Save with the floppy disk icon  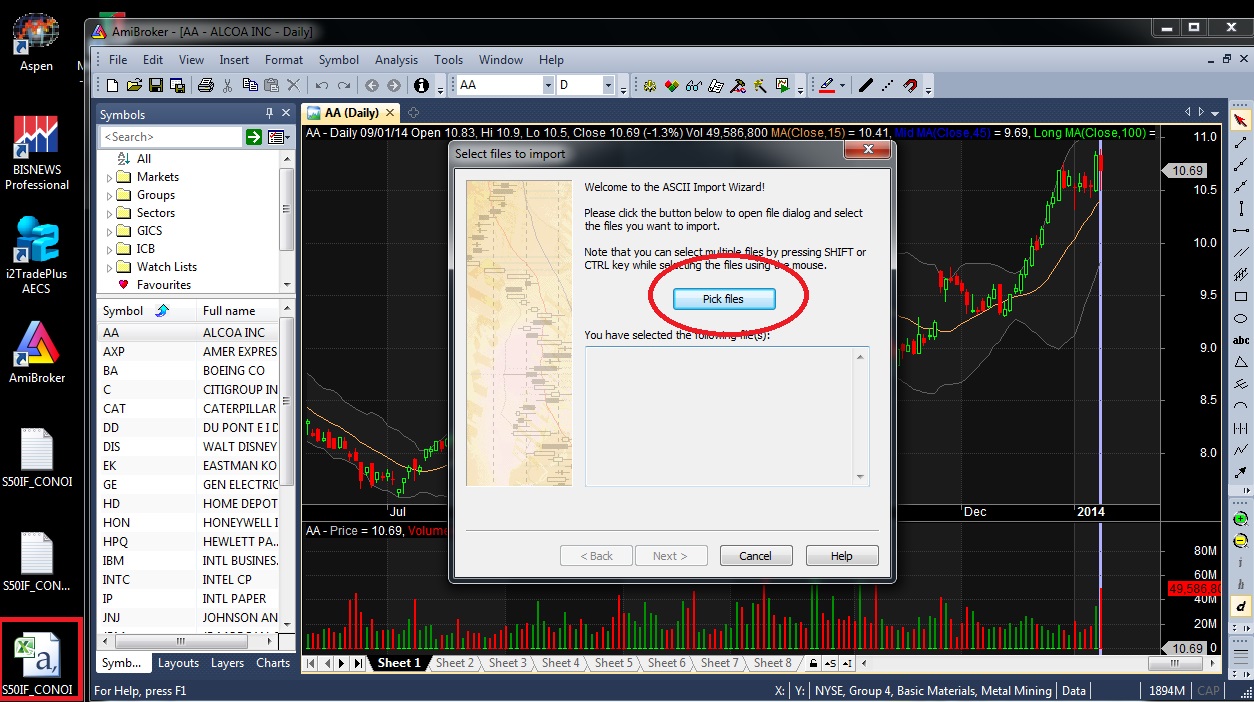155,86
